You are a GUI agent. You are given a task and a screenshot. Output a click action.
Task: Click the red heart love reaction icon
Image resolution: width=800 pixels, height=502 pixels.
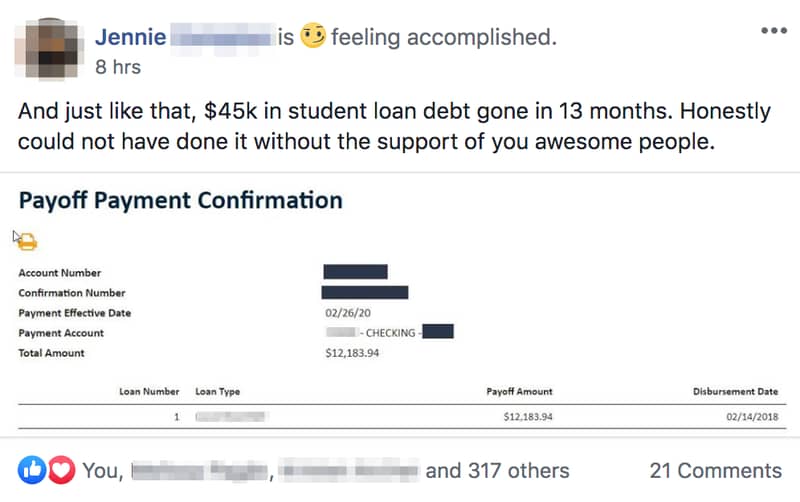tap(59, 469)
